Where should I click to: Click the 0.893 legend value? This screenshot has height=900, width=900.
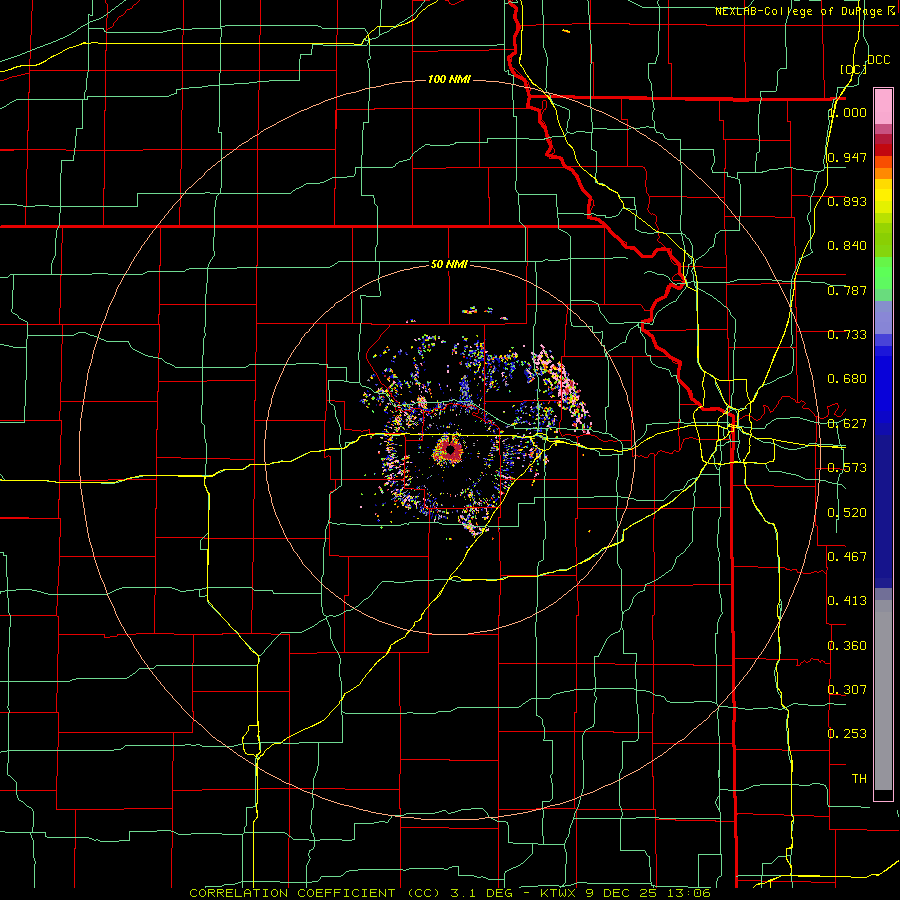tap(847, 201)
